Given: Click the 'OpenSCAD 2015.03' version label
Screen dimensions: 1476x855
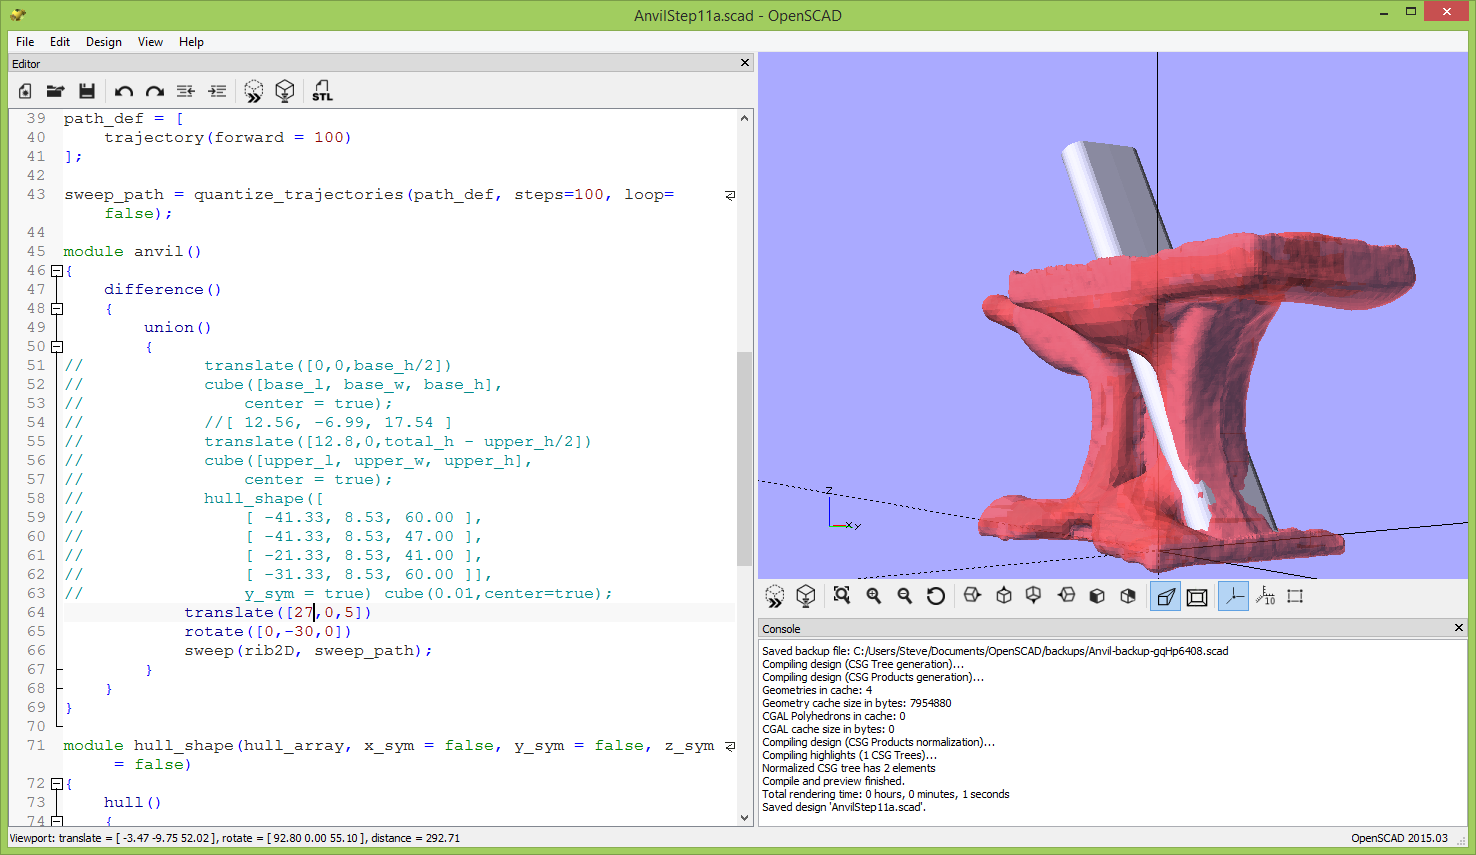Looking at the screenshot, I should (x=1399, y=838).
